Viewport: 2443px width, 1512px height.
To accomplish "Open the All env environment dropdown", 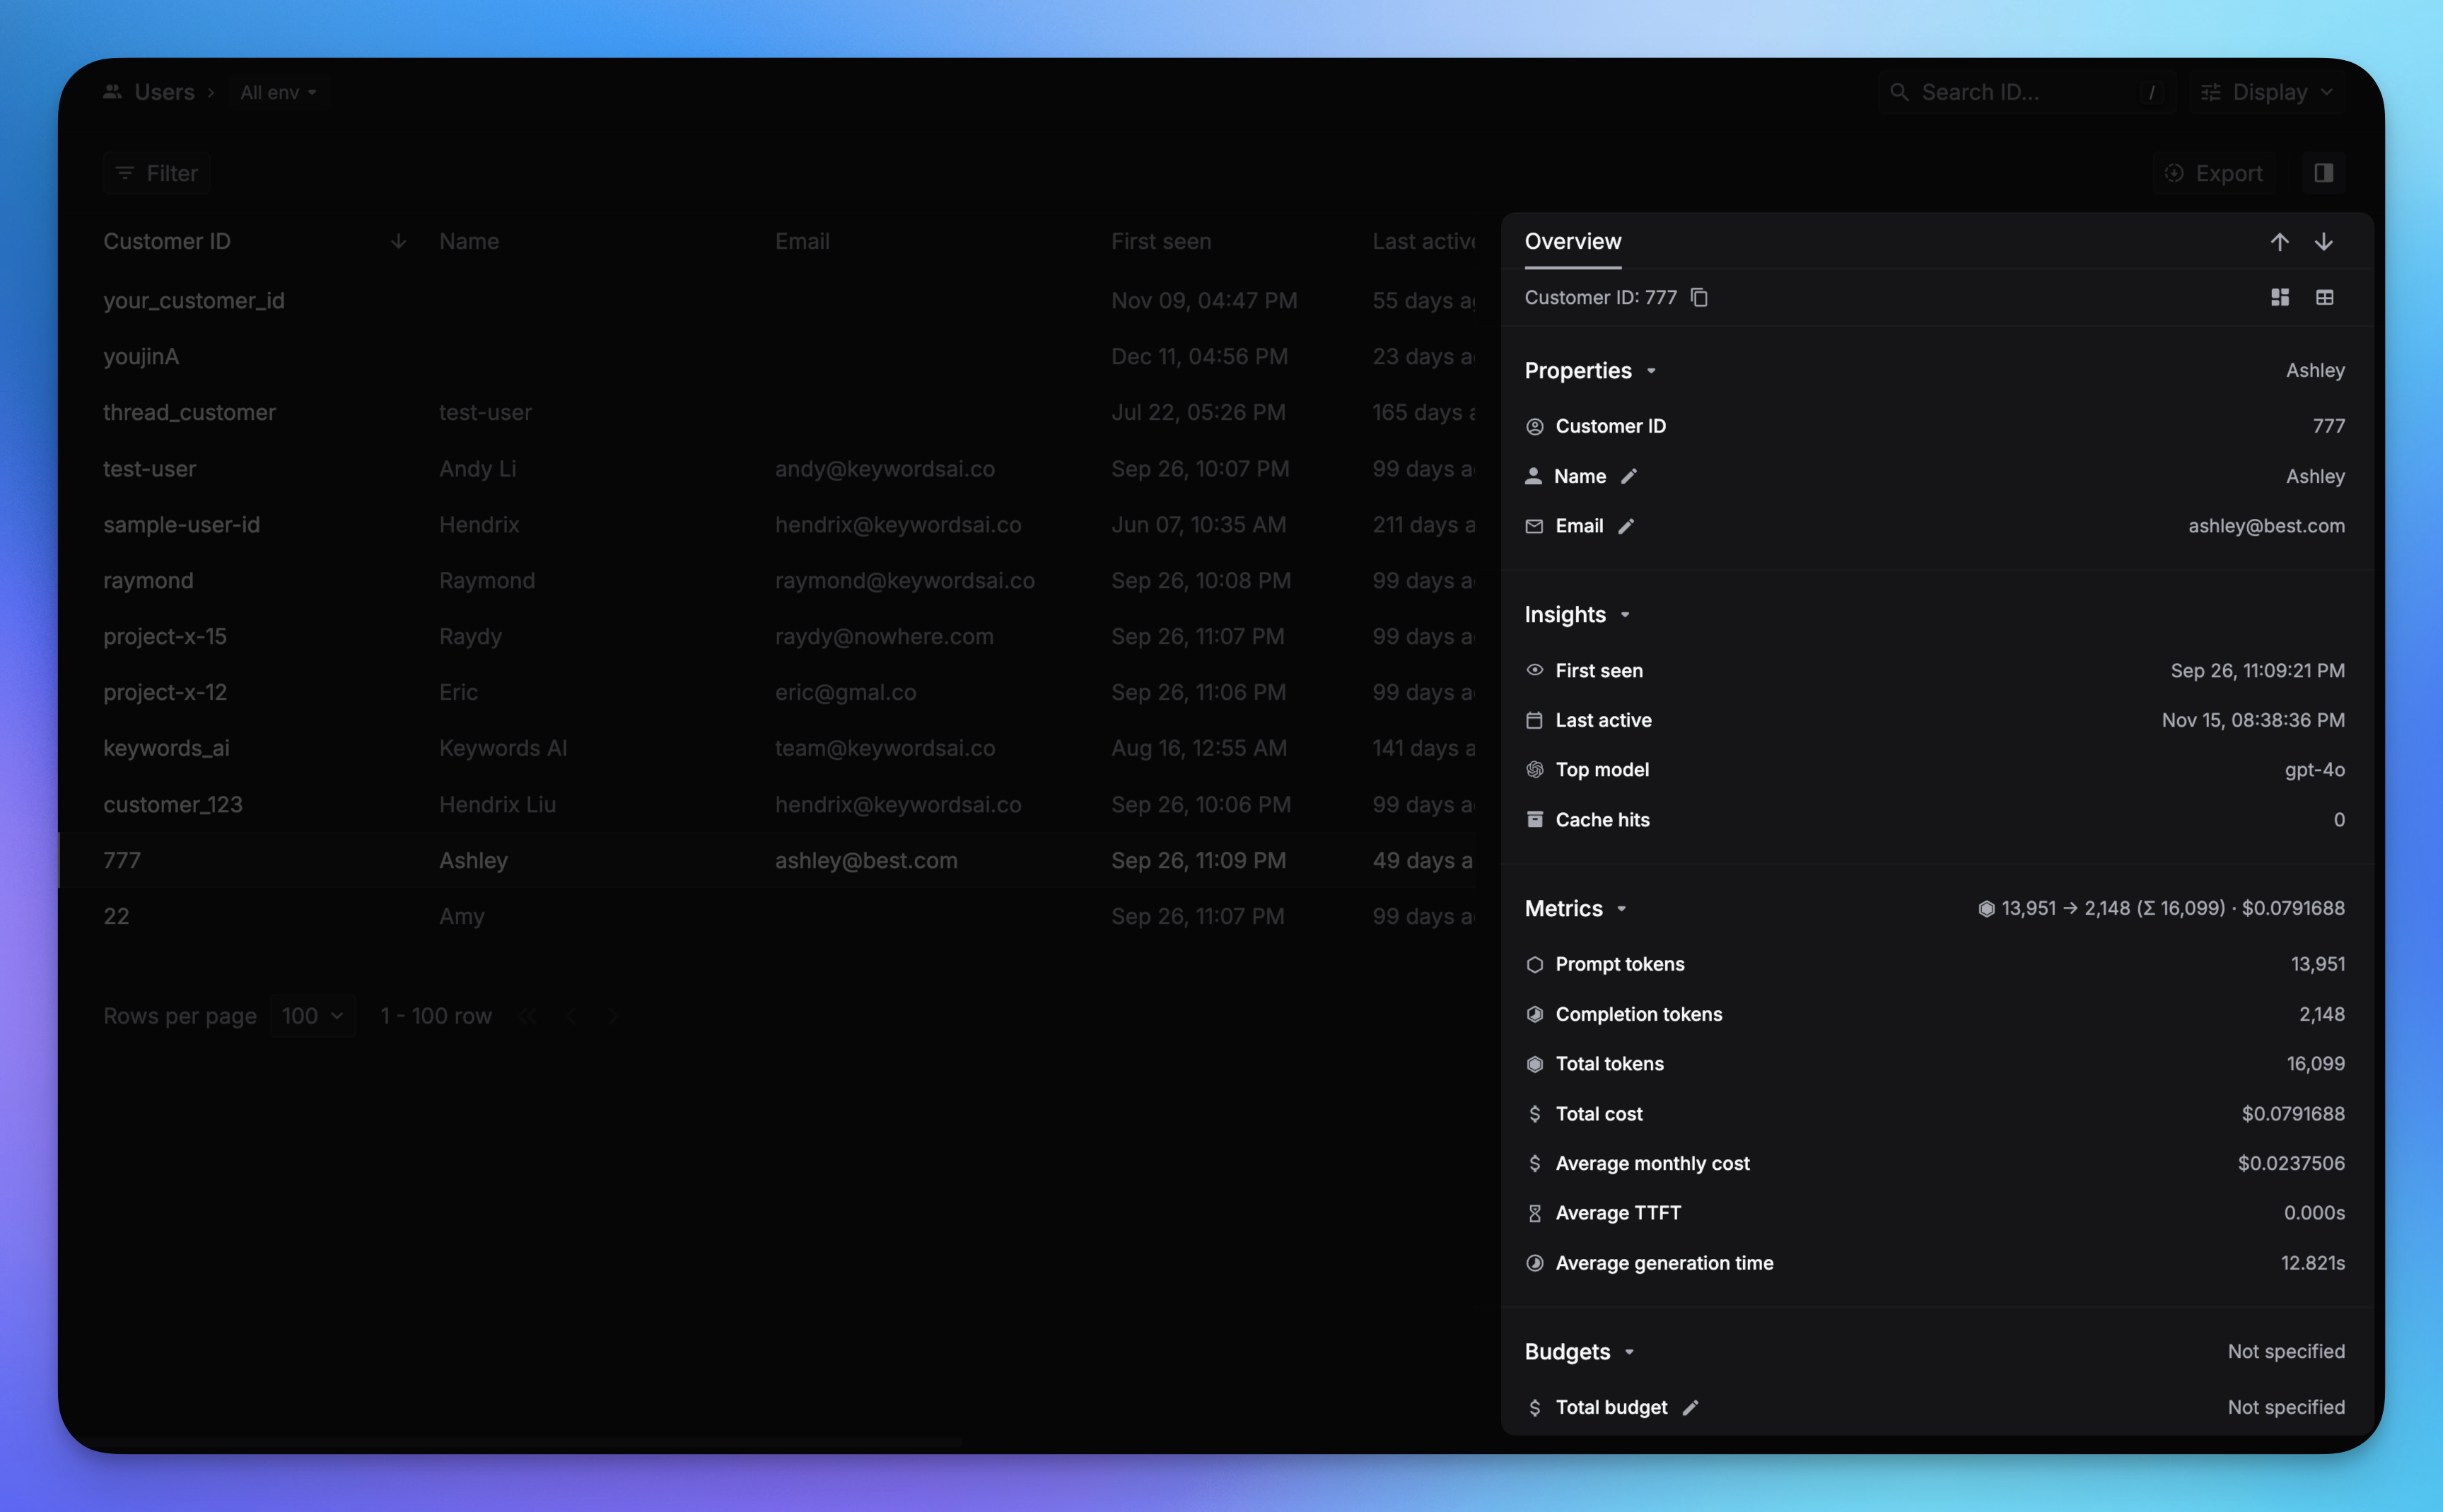I will point(278,92).
